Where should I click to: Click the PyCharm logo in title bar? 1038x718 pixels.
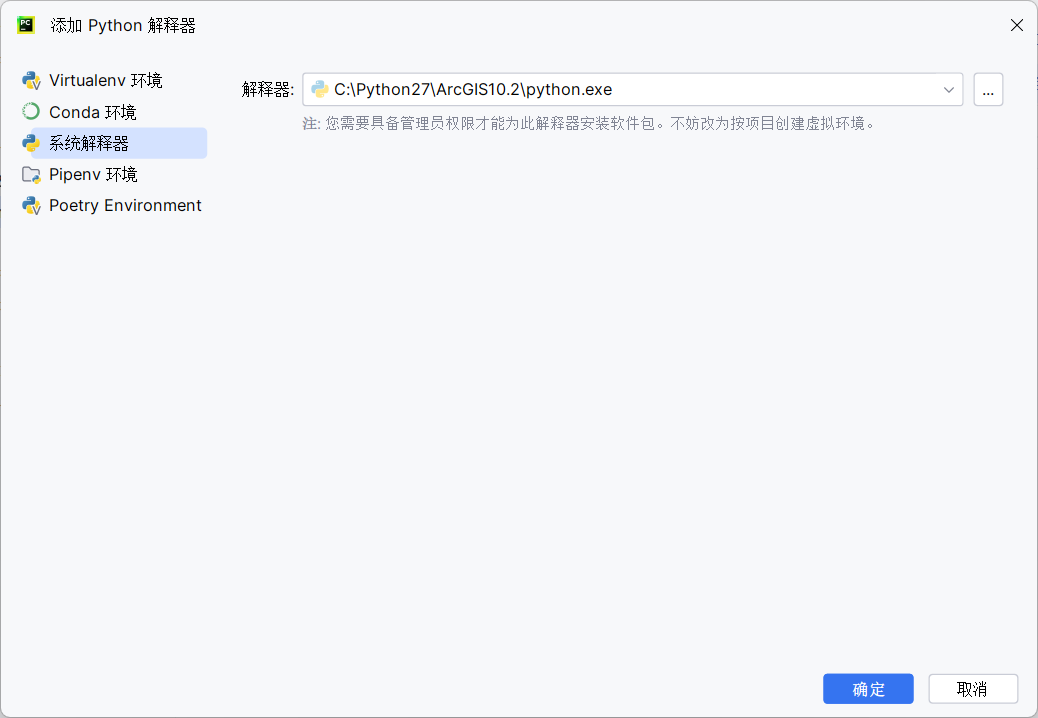coord(26,25)
